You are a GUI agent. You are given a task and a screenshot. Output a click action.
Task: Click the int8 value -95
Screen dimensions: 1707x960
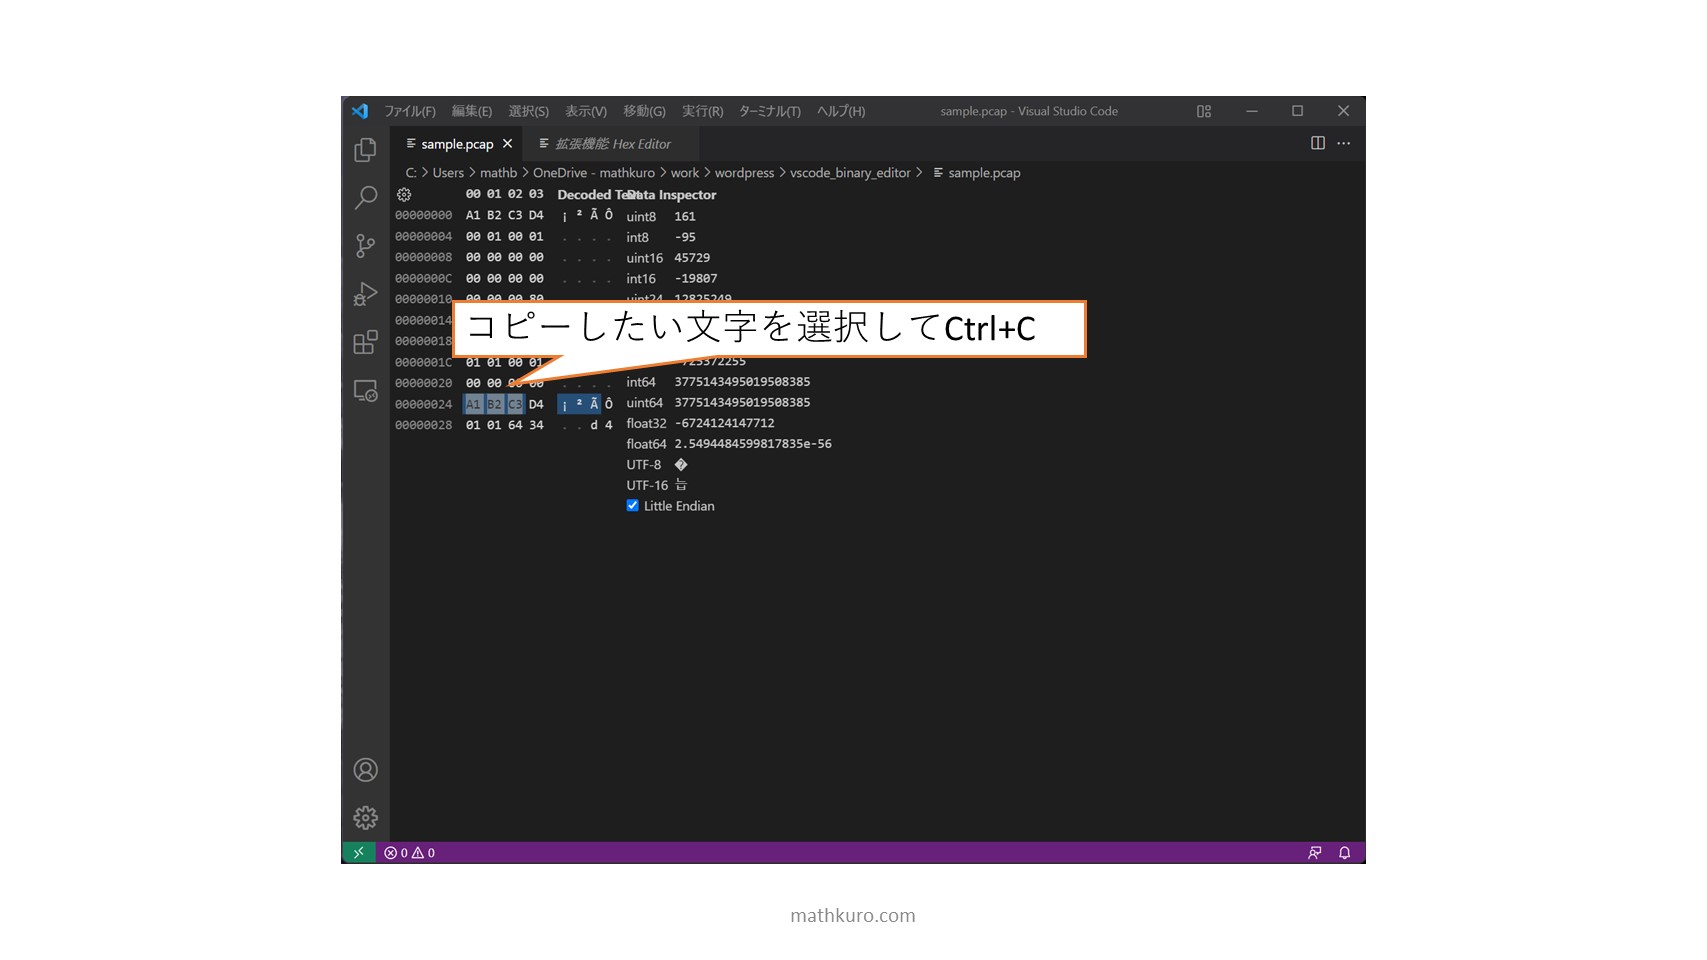(x=685, y=238)
